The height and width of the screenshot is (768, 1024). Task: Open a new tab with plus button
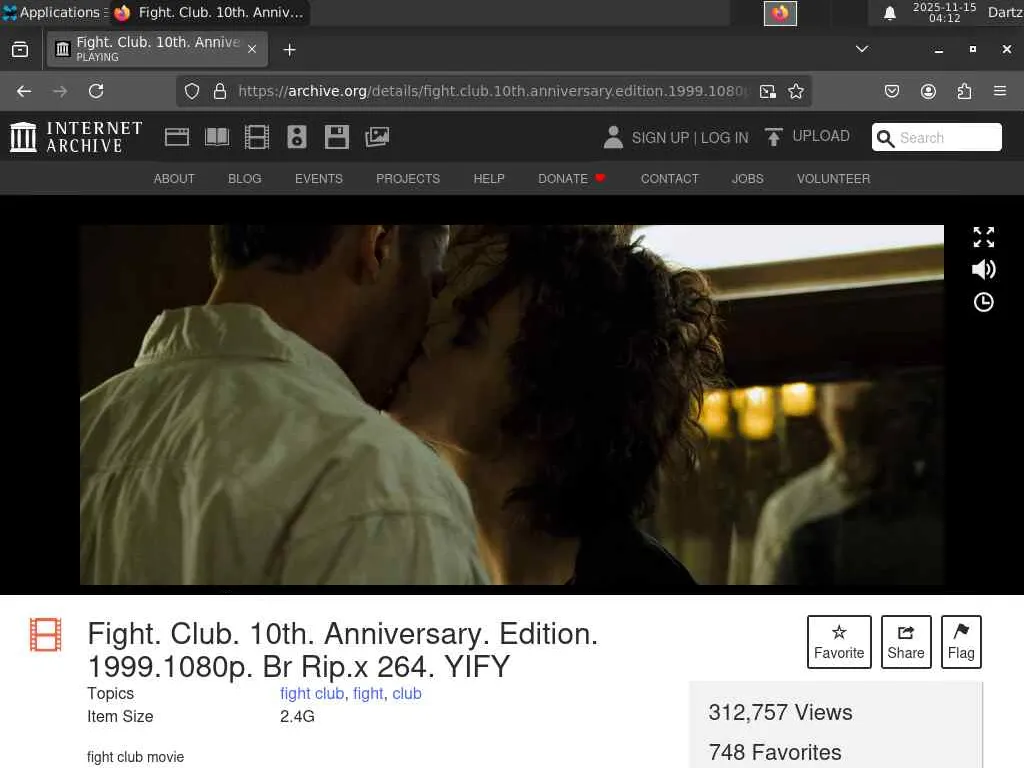coord(289,50)
